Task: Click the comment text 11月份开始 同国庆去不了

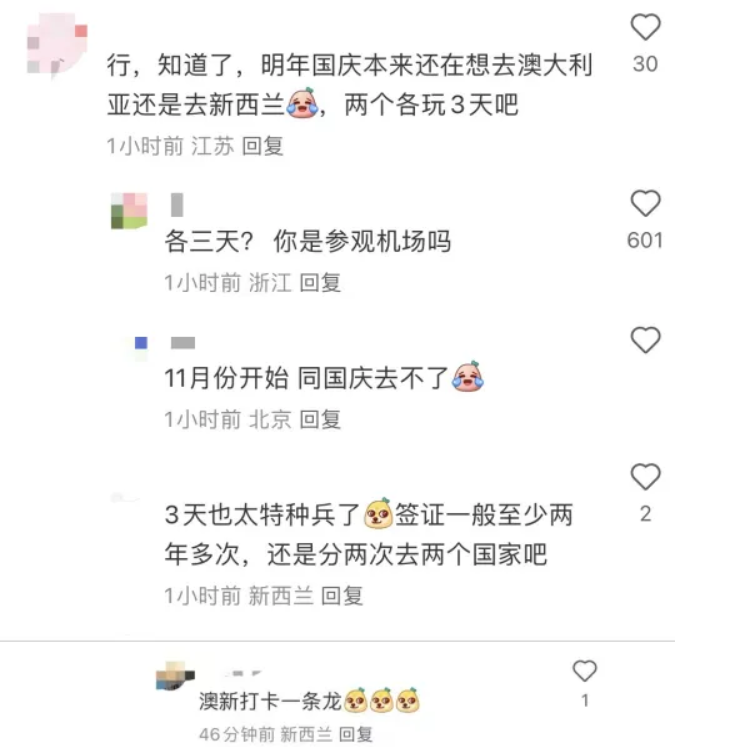Action: tap(324, 378)
